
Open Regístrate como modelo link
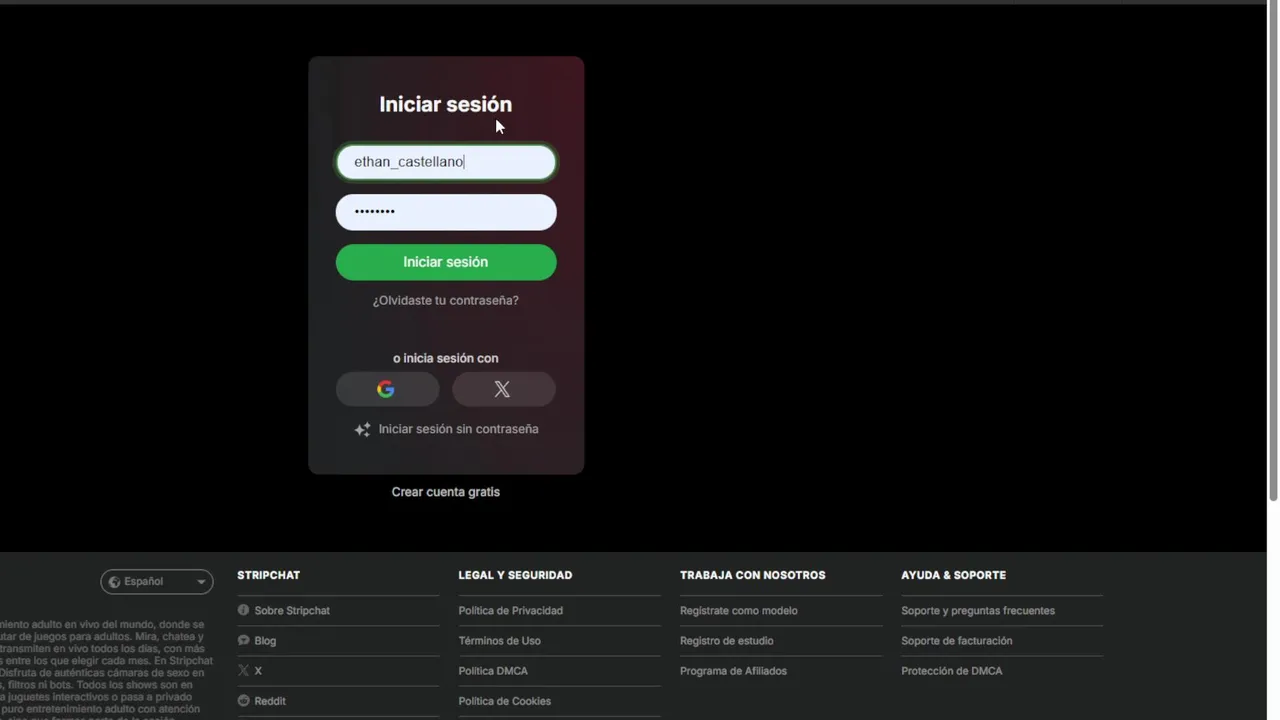coord(739,610)
